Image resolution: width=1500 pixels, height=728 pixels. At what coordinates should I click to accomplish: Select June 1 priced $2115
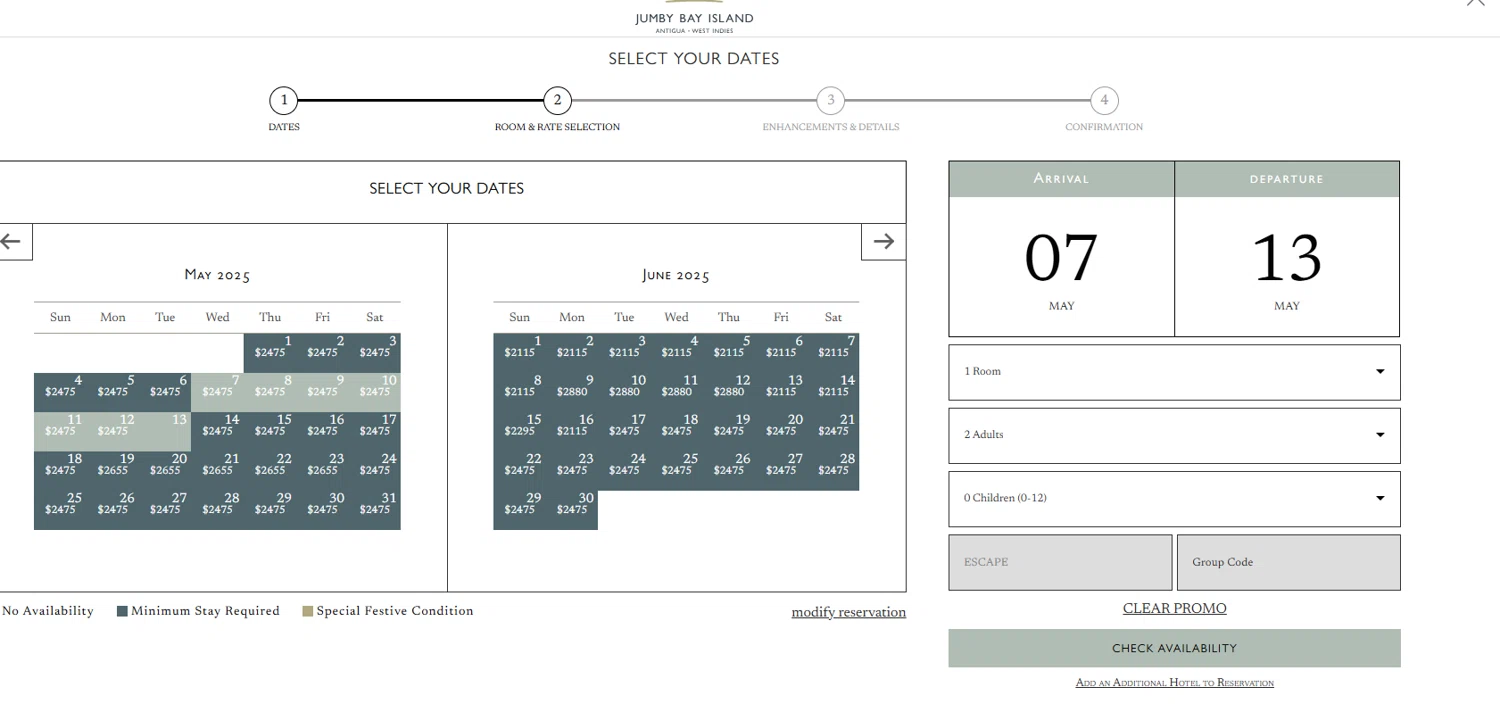point(519,353)
